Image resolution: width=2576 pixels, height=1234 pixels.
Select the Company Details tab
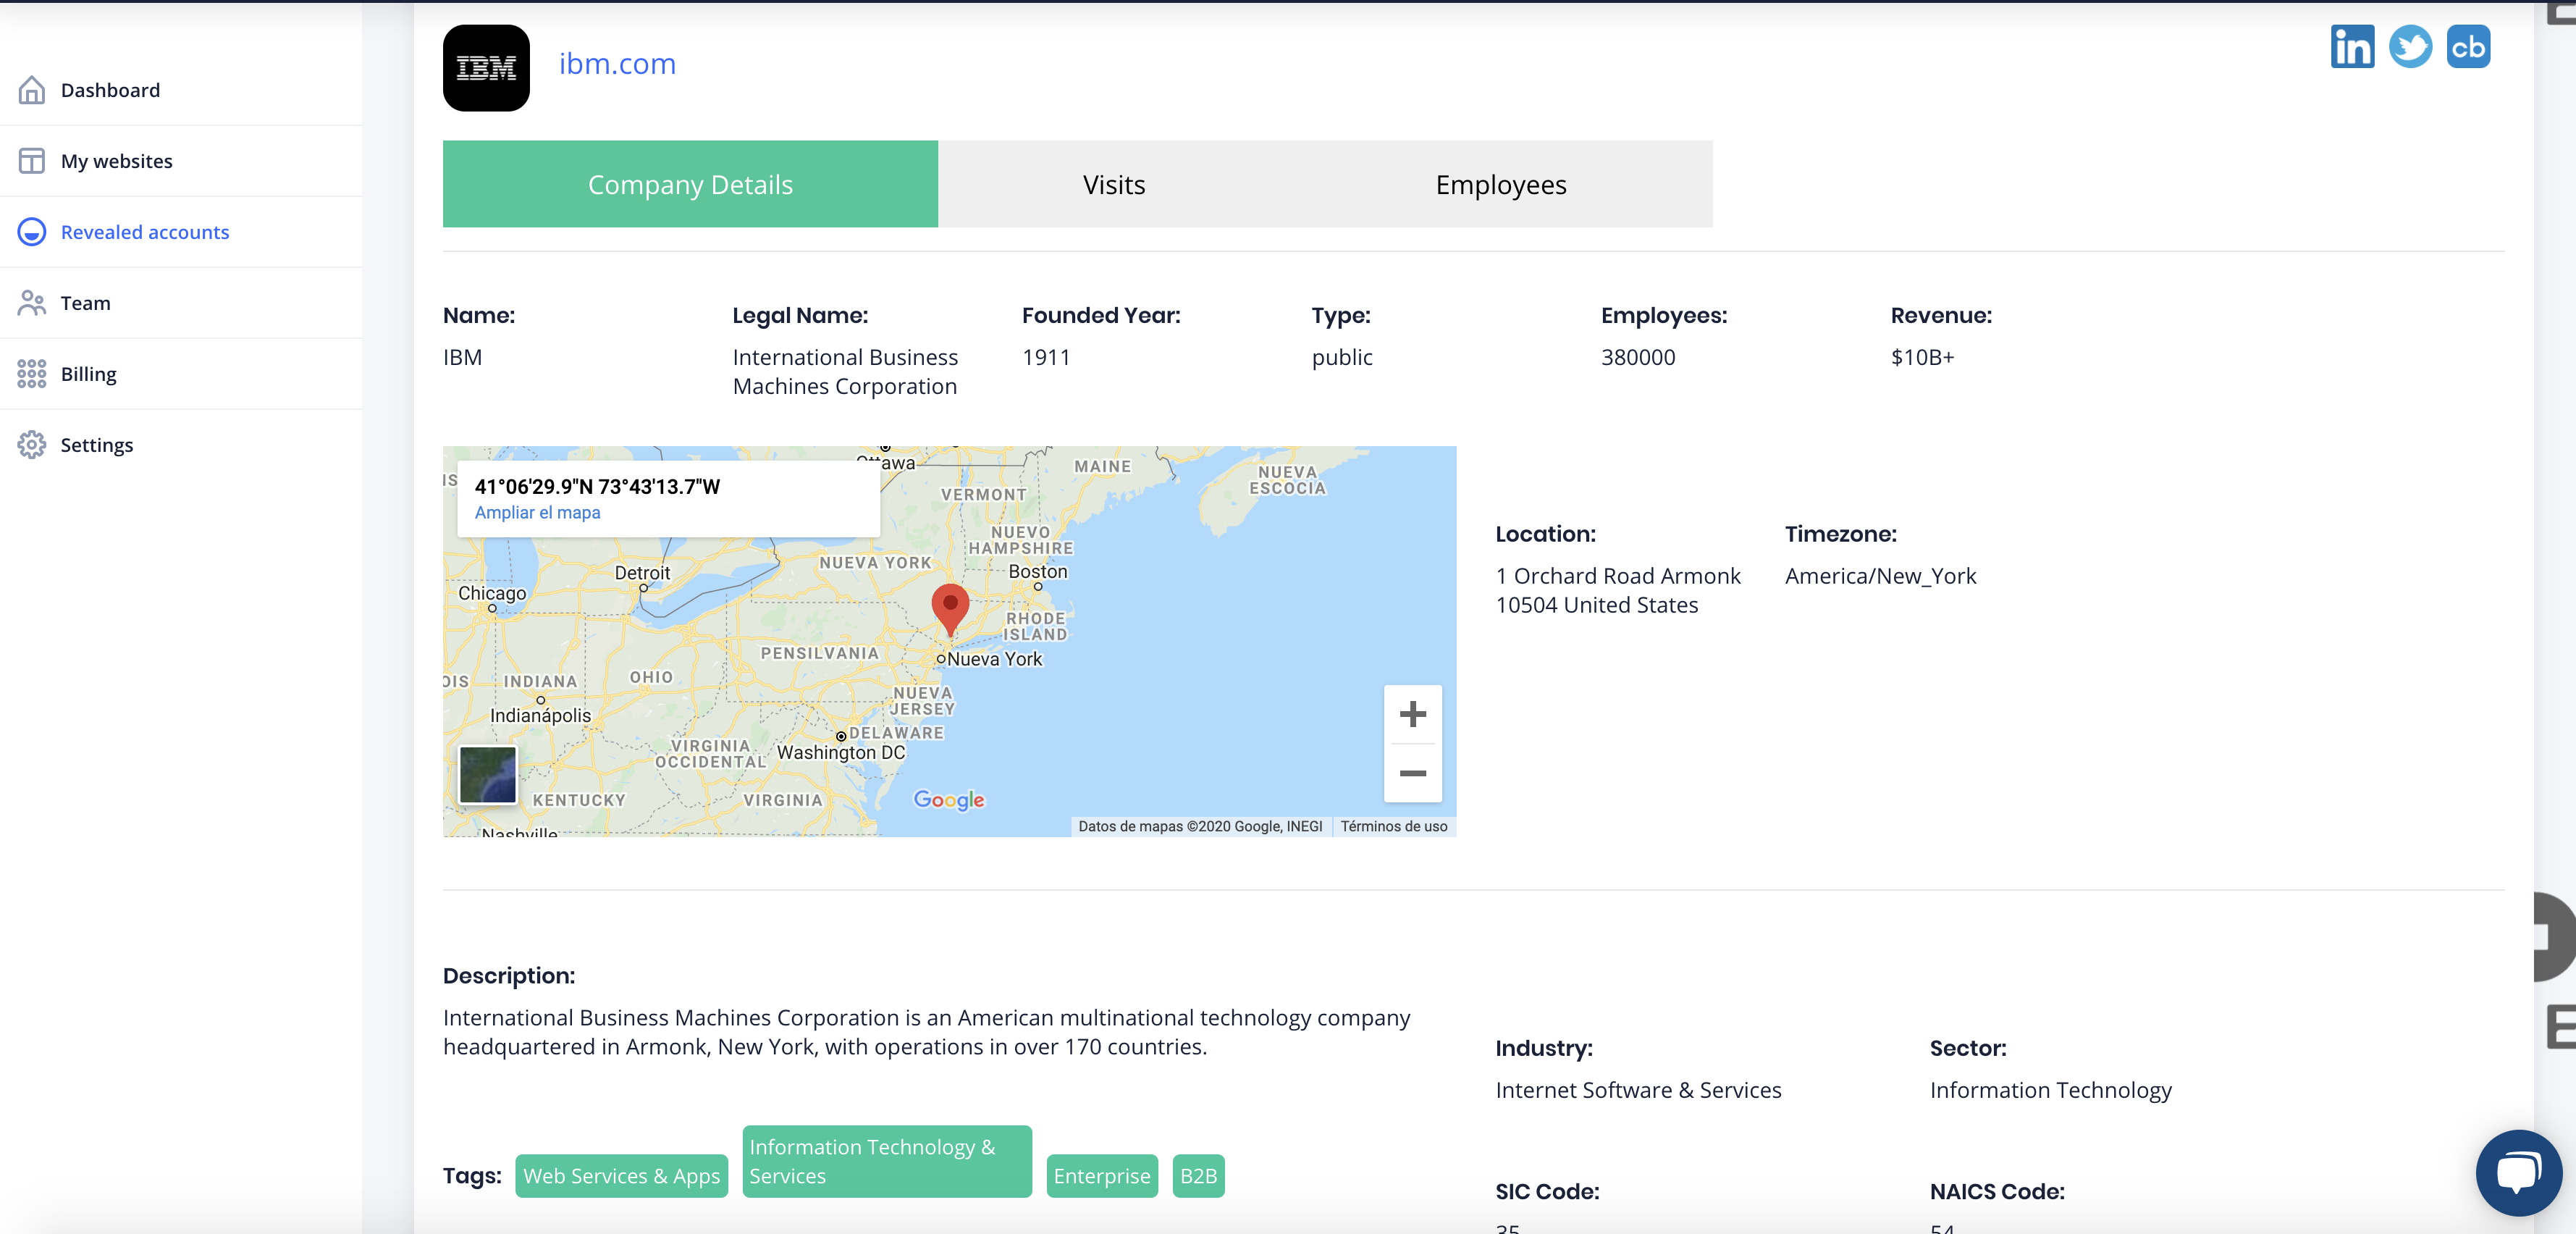(x=690, y=184)
